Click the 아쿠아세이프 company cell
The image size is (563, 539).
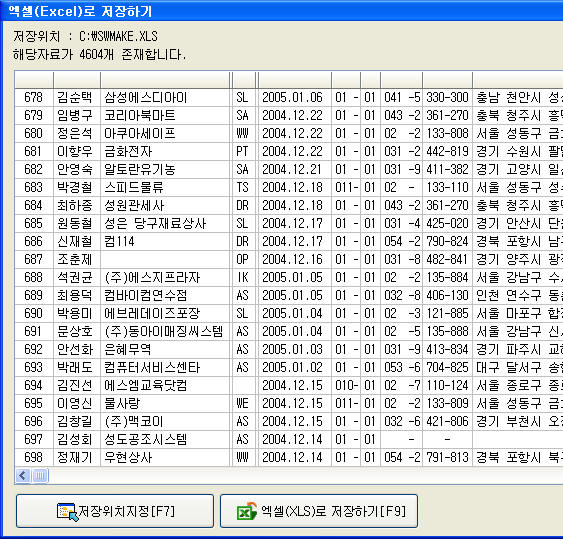165,134
